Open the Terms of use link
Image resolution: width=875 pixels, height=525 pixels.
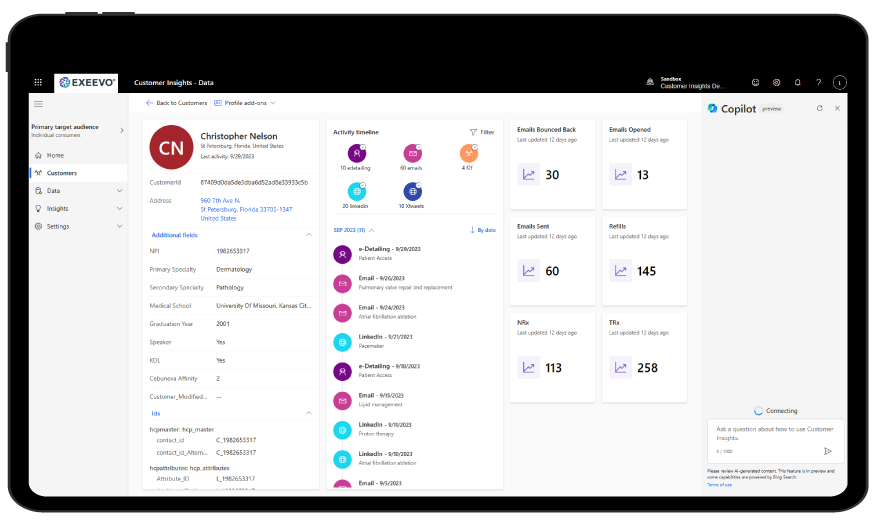pyautogui.click(x=719, y=485)
